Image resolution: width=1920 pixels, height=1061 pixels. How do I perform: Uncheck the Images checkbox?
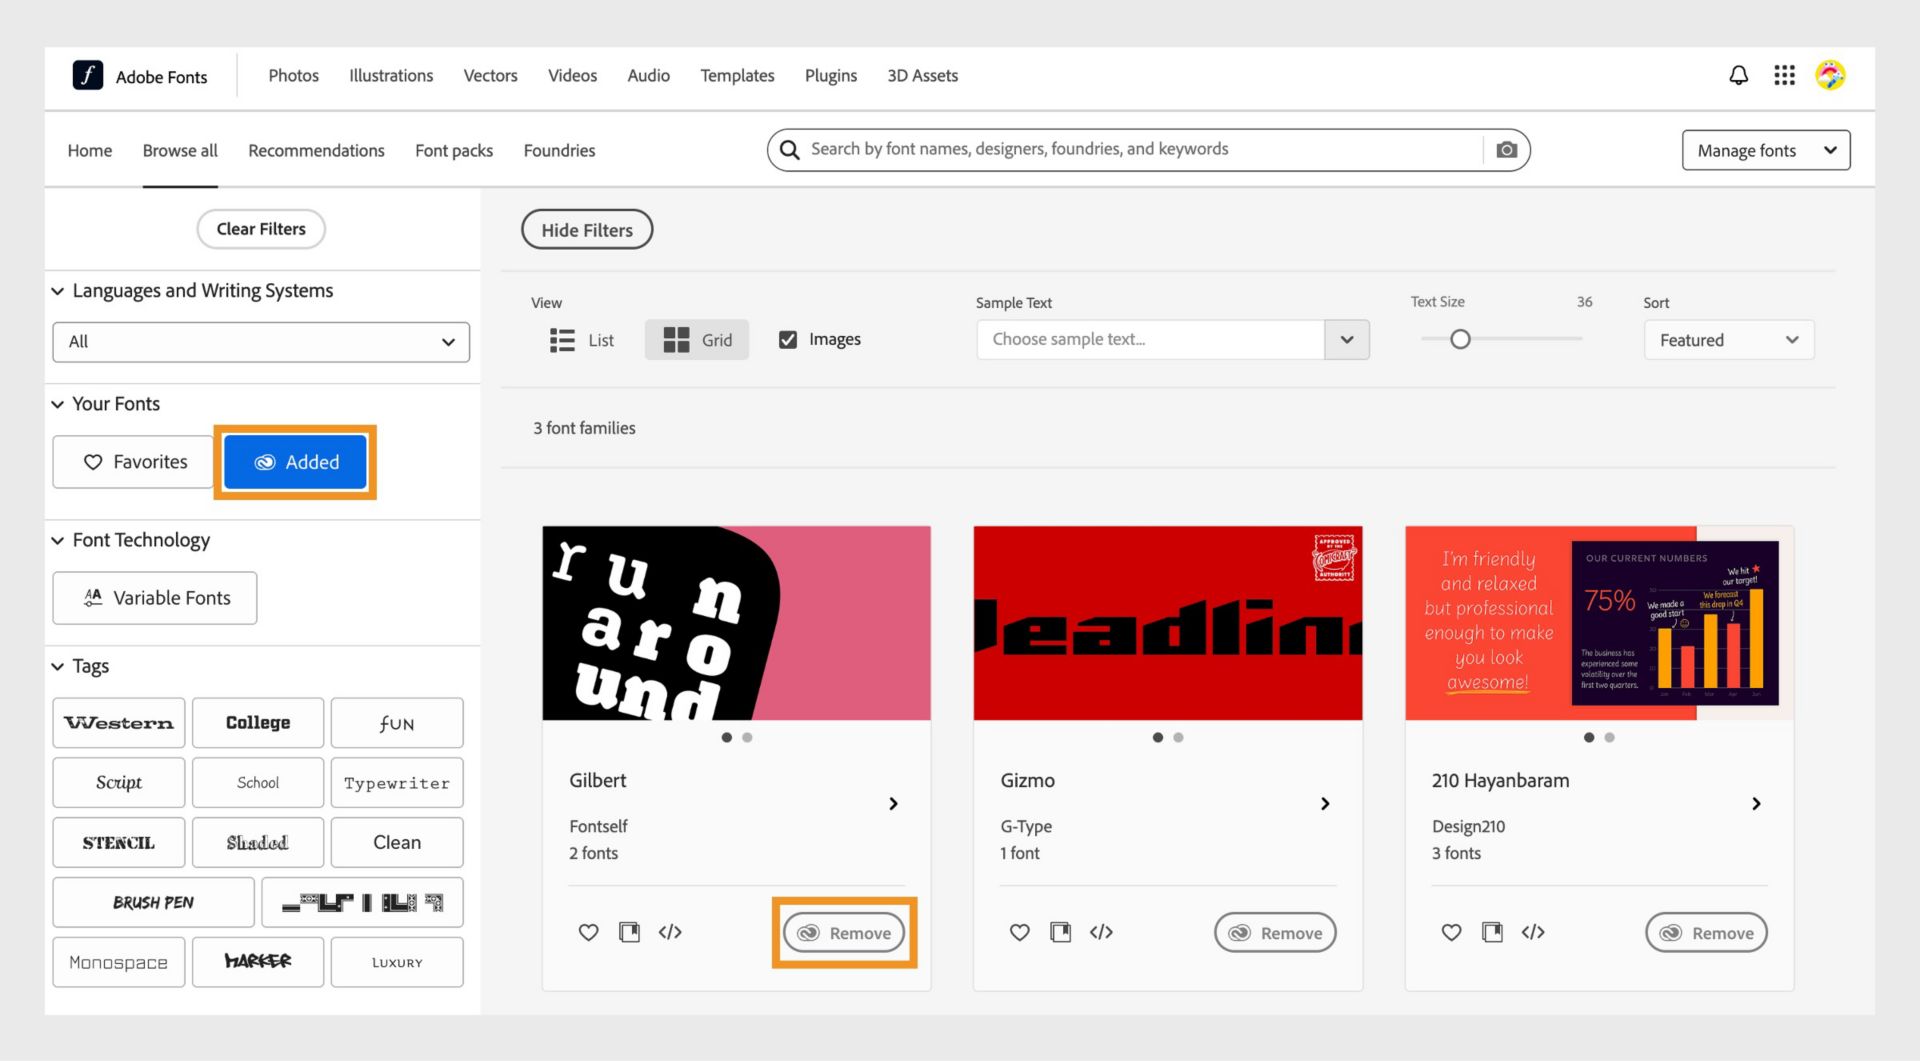[788, 339]
